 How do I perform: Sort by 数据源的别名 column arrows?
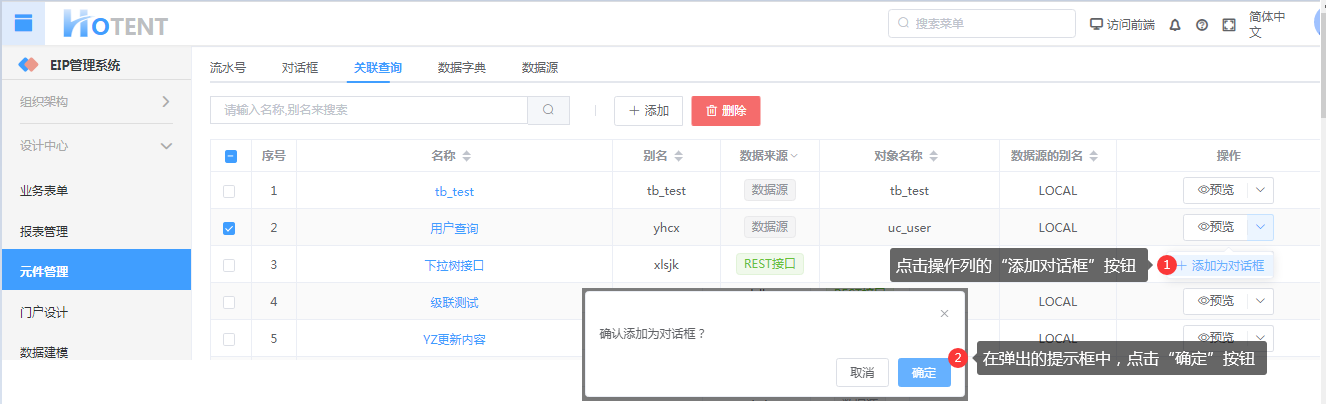1094,156
